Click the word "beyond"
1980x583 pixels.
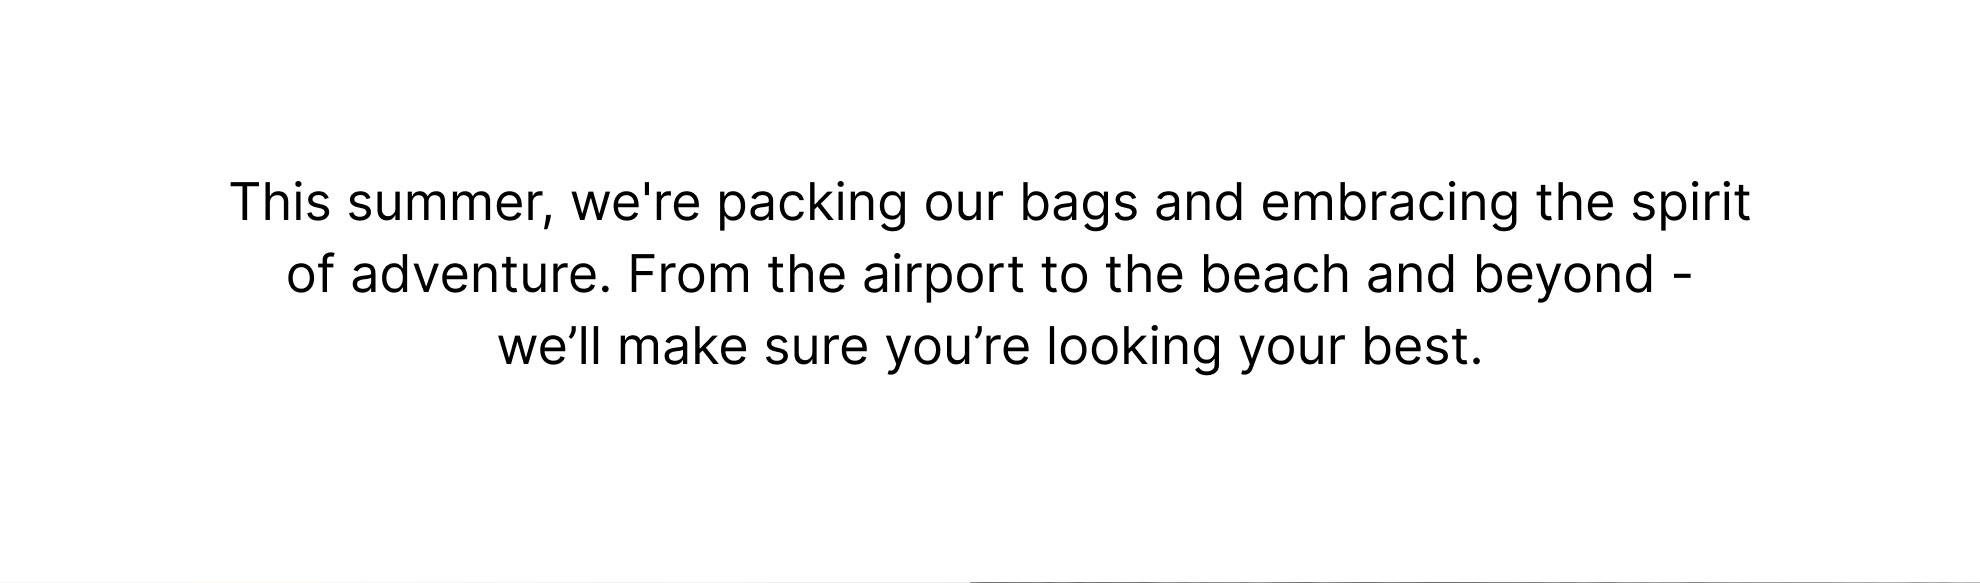[x=1563, y=279]
